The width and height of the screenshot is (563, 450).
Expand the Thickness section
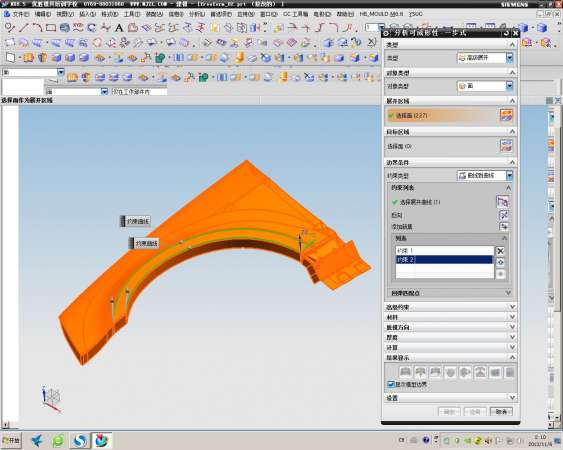451,337
